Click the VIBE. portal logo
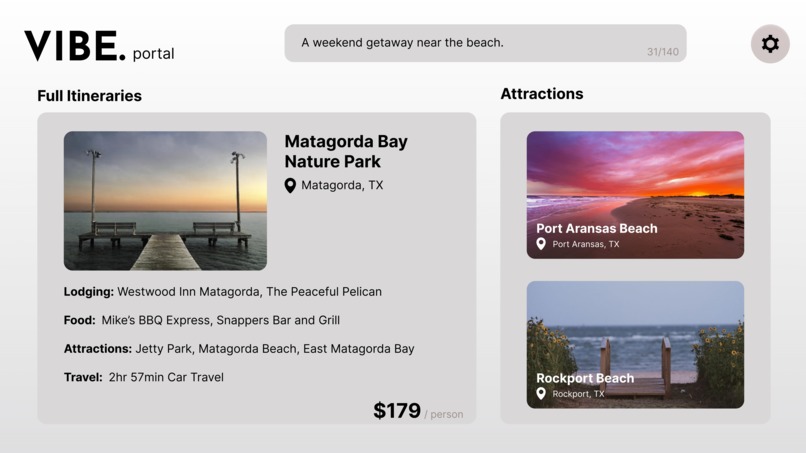The width and height of the screenshot is (806, 453). click(99, 46)
